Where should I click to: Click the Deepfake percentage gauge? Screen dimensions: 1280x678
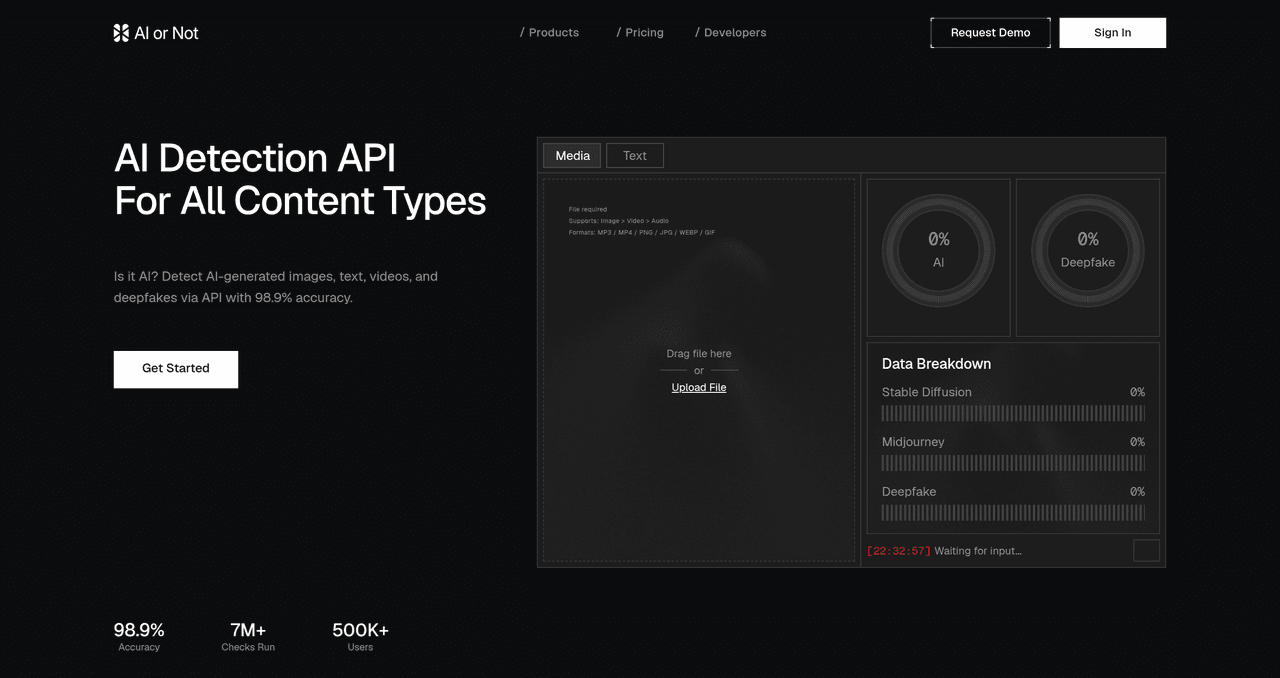click(1088, 250)
